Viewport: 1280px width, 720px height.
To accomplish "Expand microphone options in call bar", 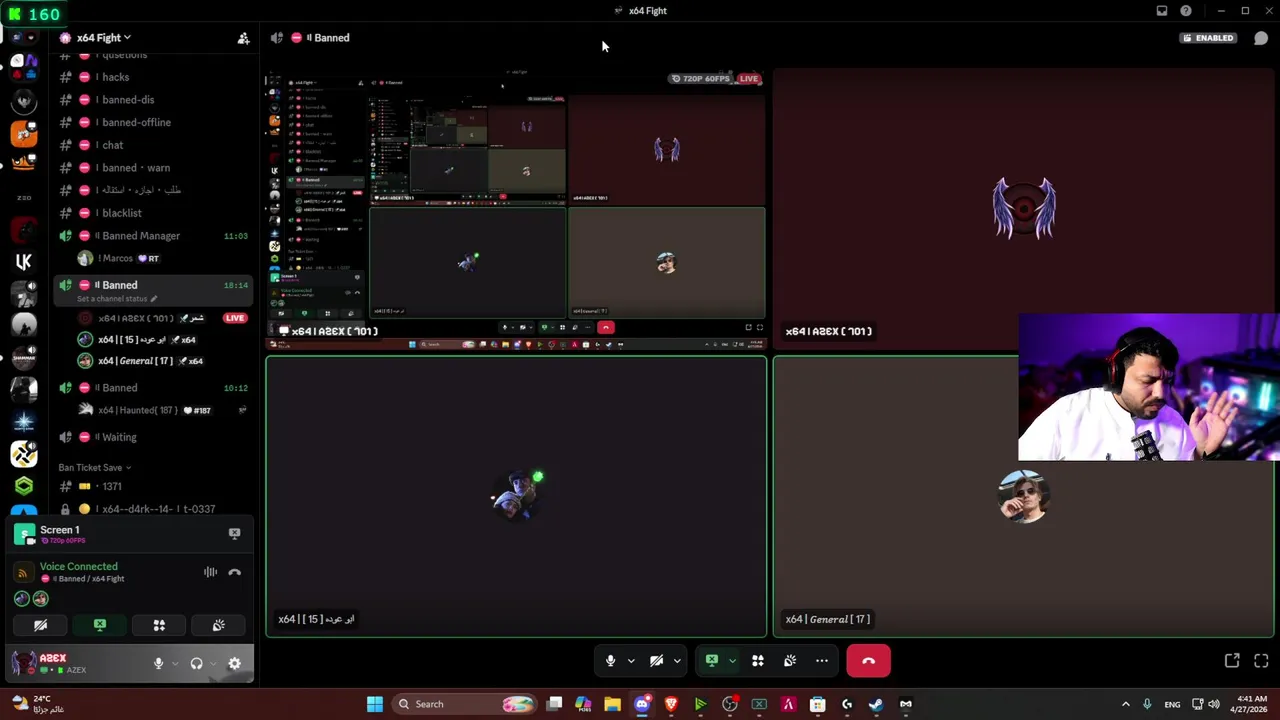I will coord(631,661).
